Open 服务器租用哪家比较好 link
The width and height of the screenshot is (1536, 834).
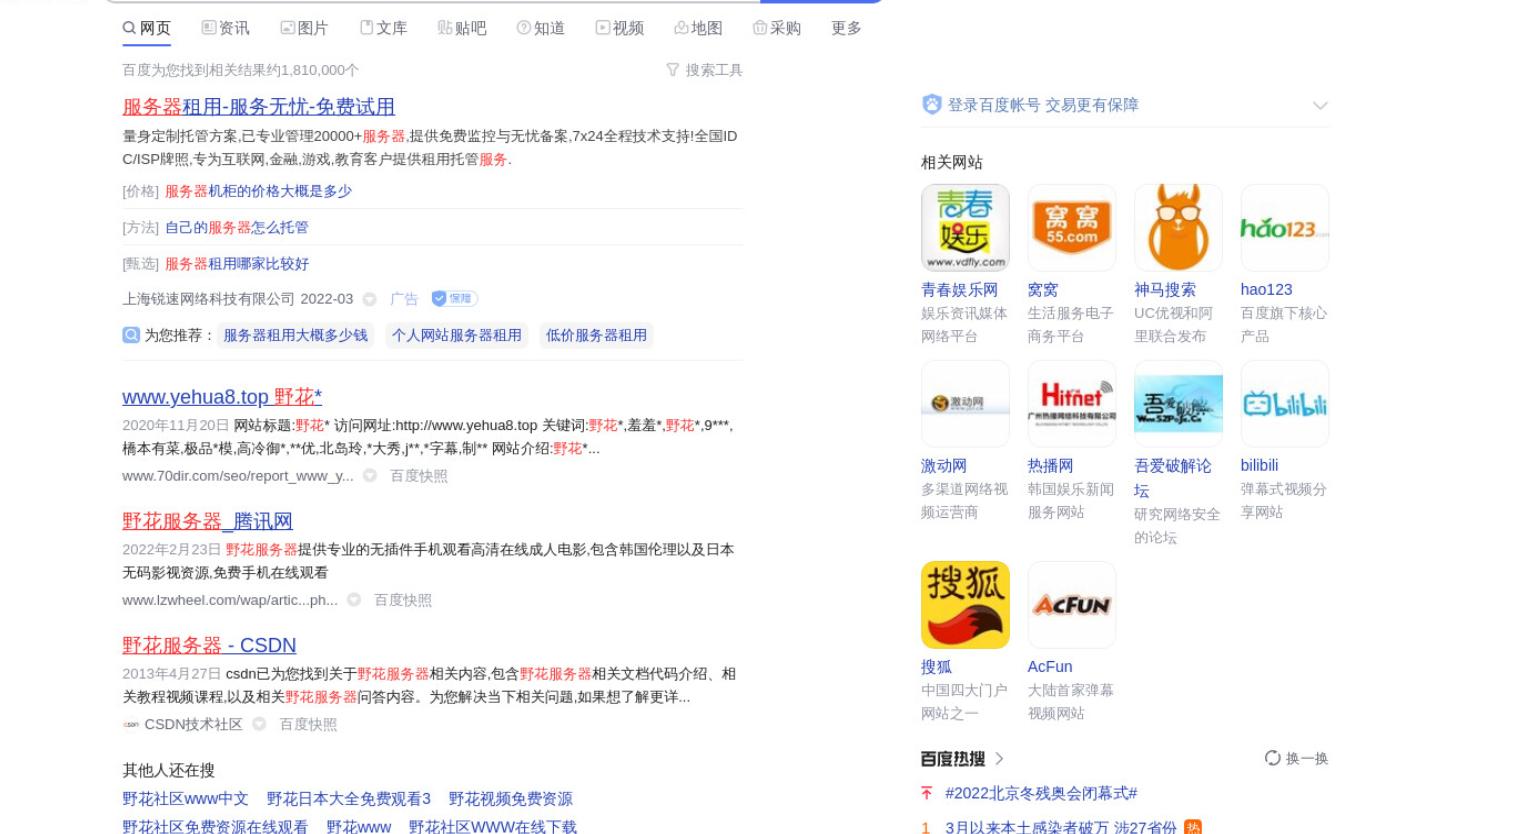tap(236, 264)
